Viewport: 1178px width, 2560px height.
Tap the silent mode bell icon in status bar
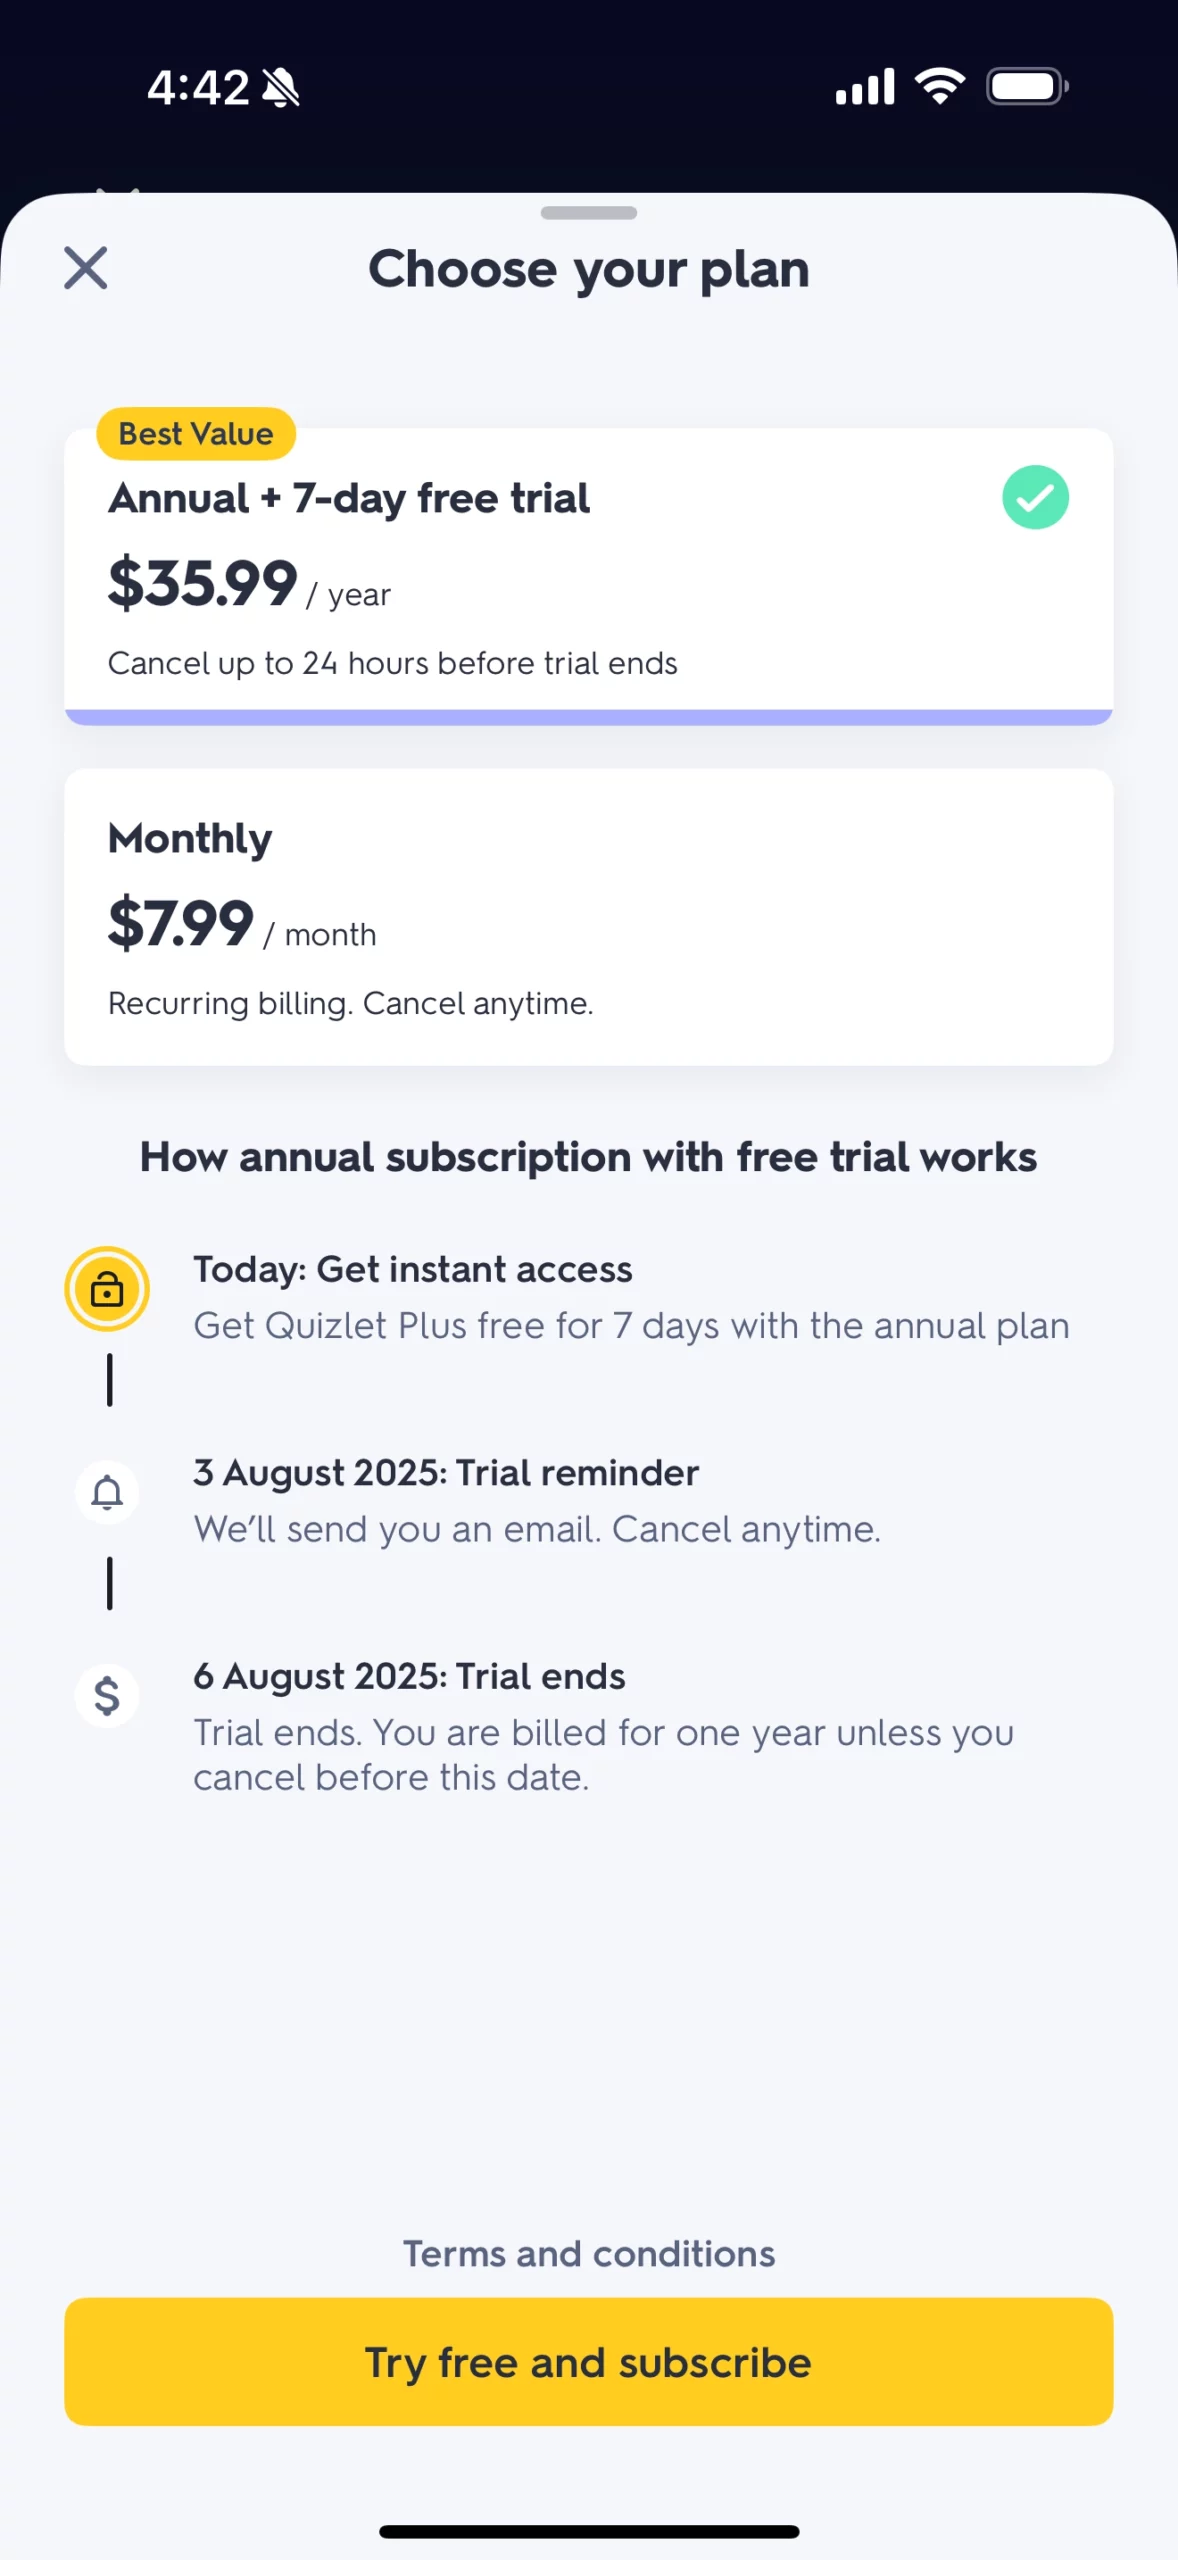[x=281, y=88]
